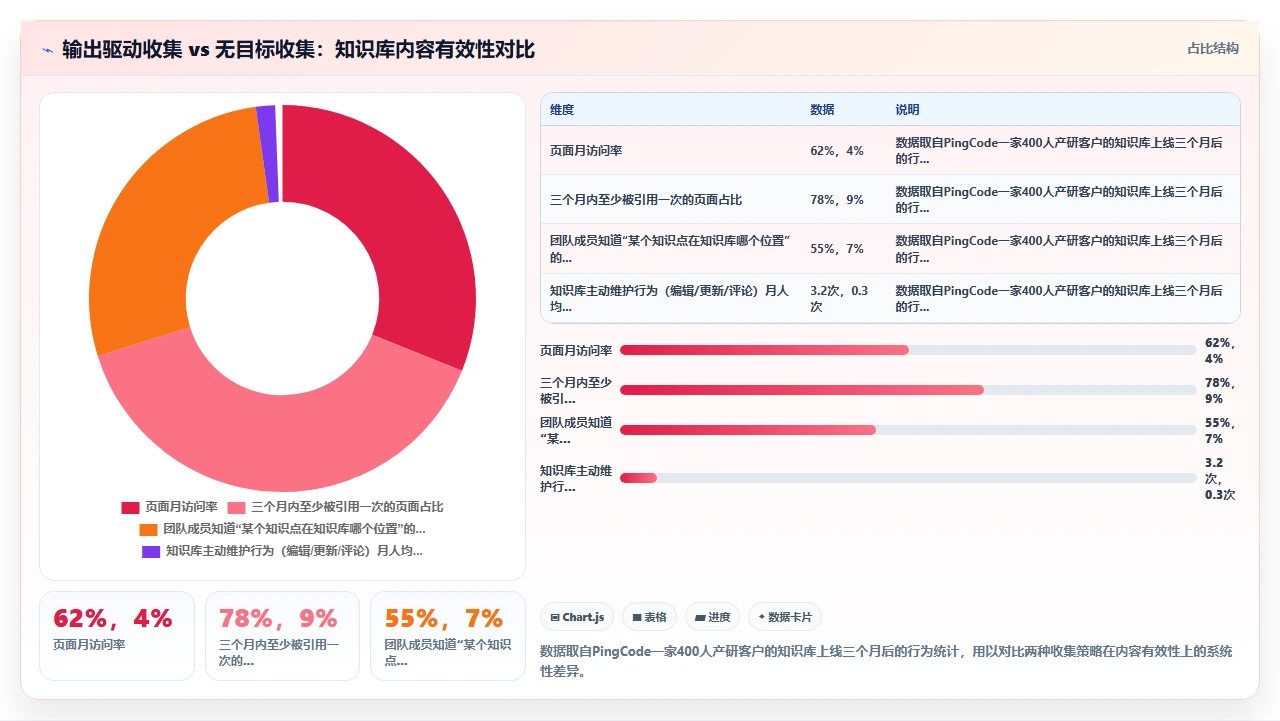Viewport: 1280px width, 721px height.
Task: Select the 知识库主动维护行为 table dimension cell
Action: (671, 298)
